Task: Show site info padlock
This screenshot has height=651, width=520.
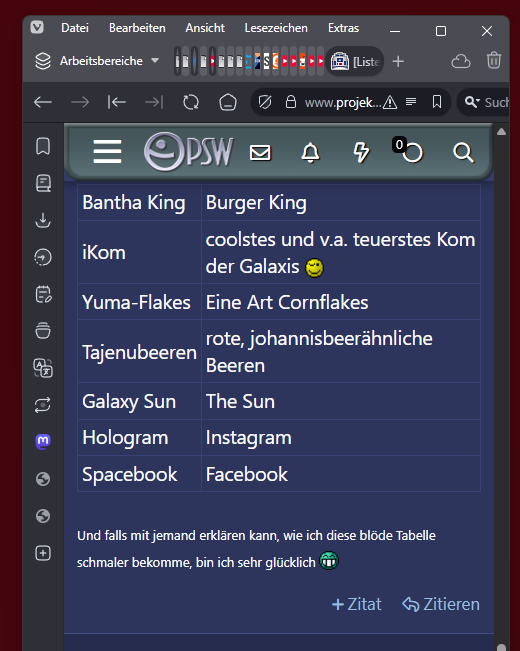Action: 291,102
